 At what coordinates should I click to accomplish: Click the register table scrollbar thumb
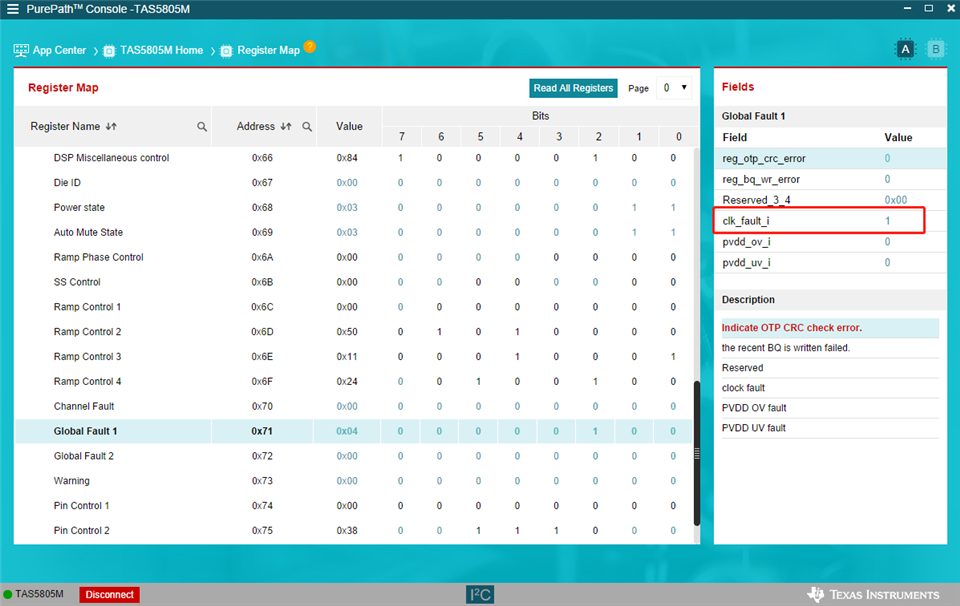(x=697, y=453)
